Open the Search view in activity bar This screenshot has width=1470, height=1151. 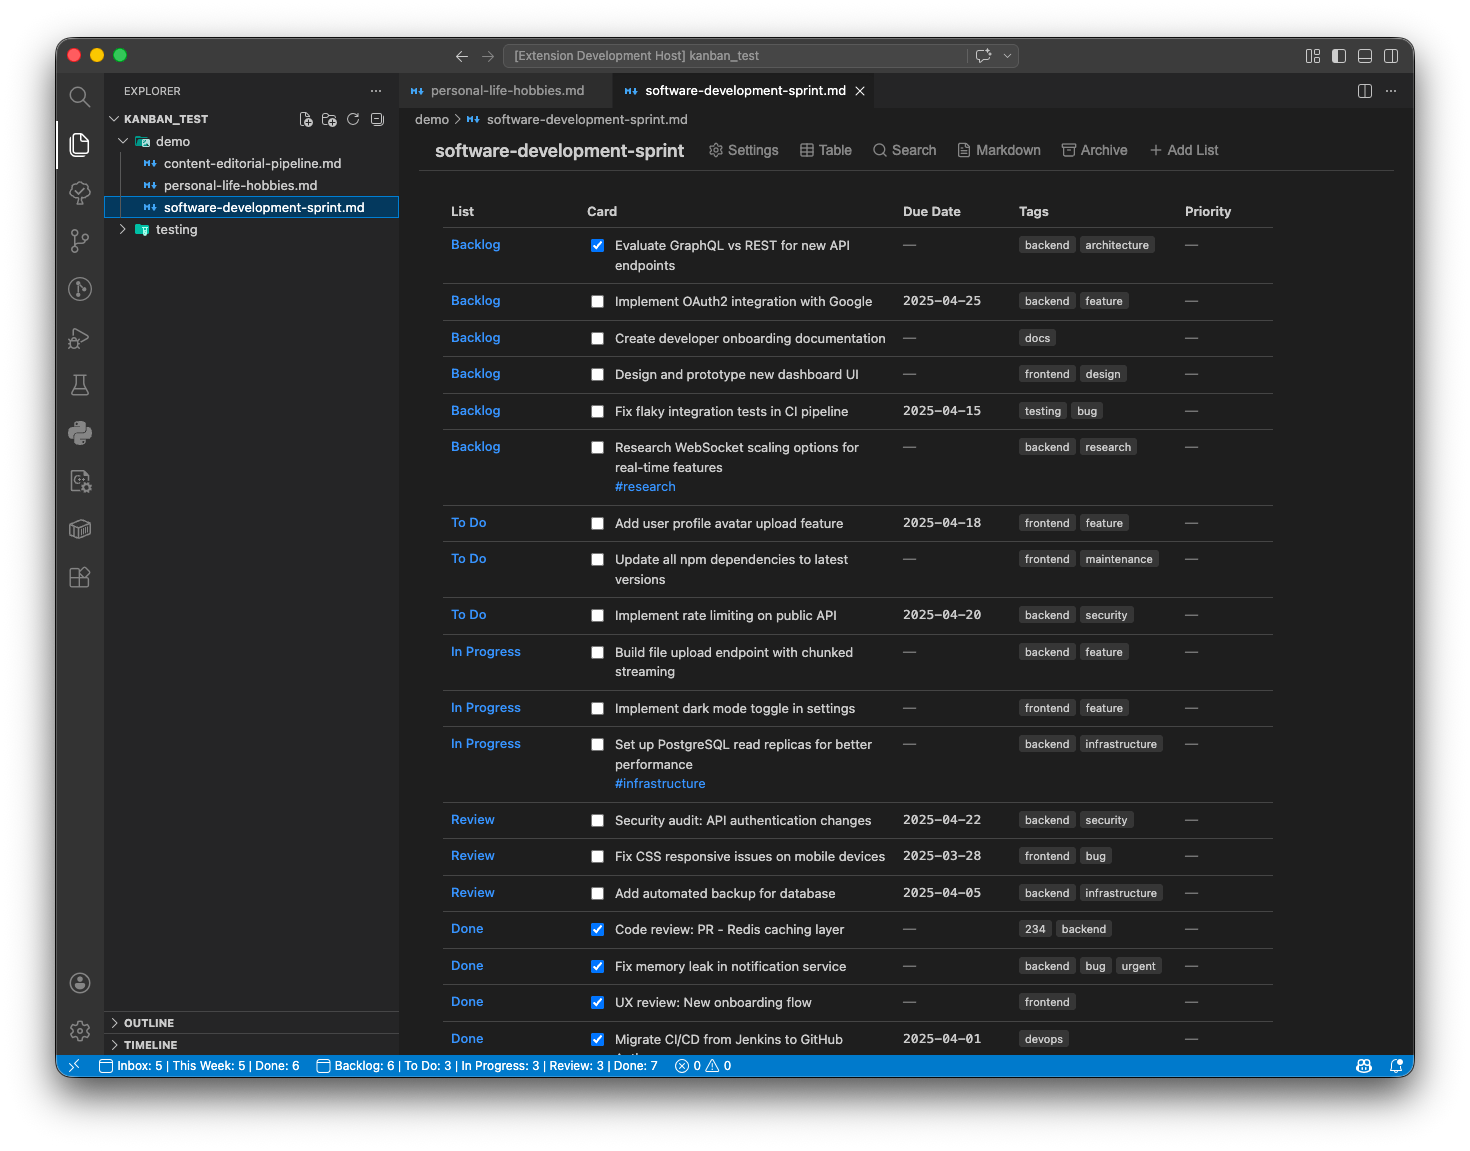pos(80,97)
